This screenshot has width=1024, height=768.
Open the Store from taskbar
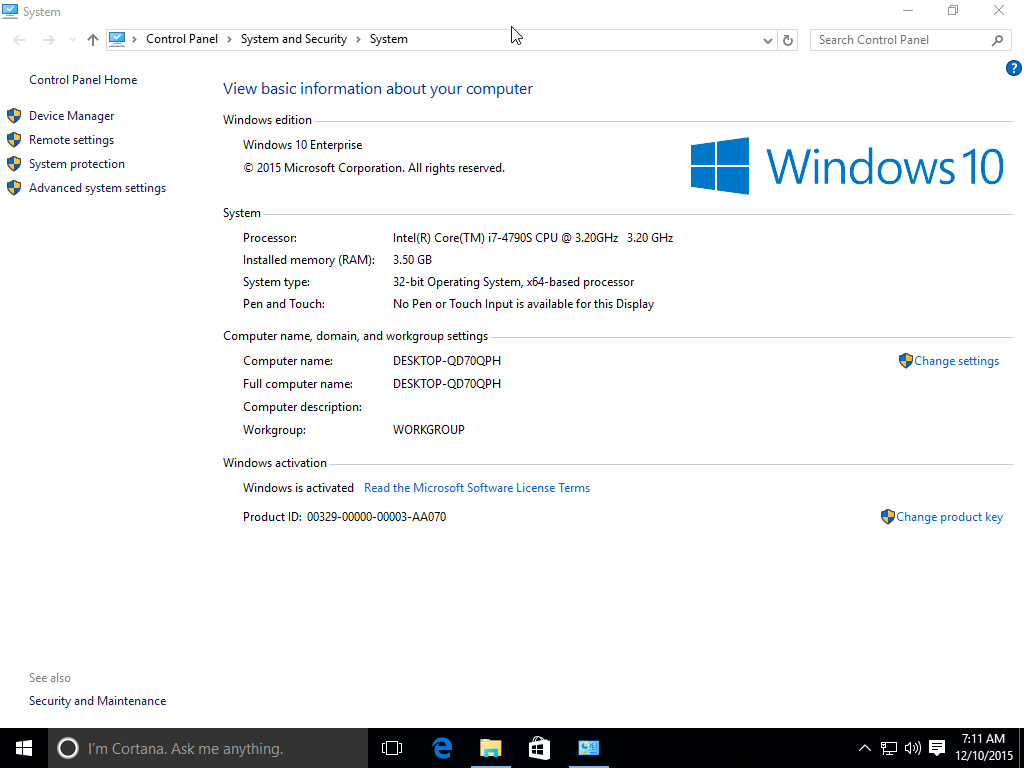539,748
